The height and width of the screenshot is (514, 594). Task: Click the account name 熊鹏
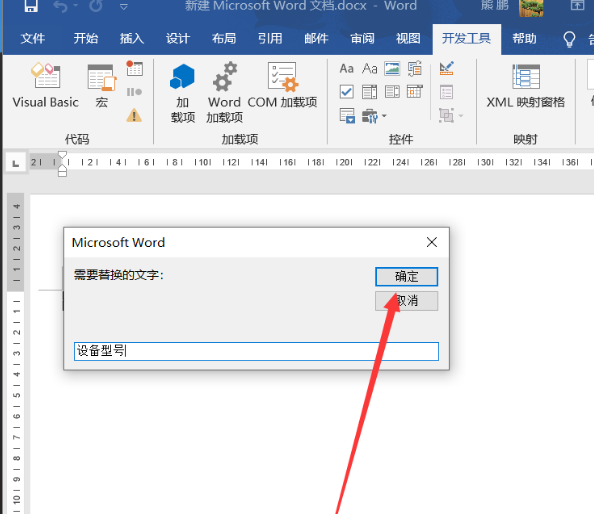(x=495, y=6)
